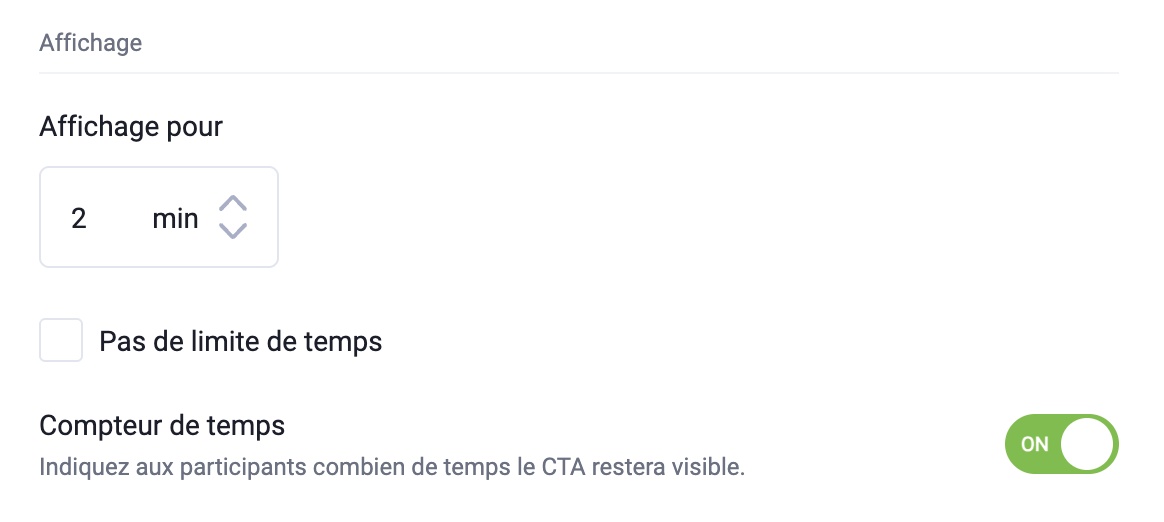Click the duration number field showing 2

(x=80, y=218)
